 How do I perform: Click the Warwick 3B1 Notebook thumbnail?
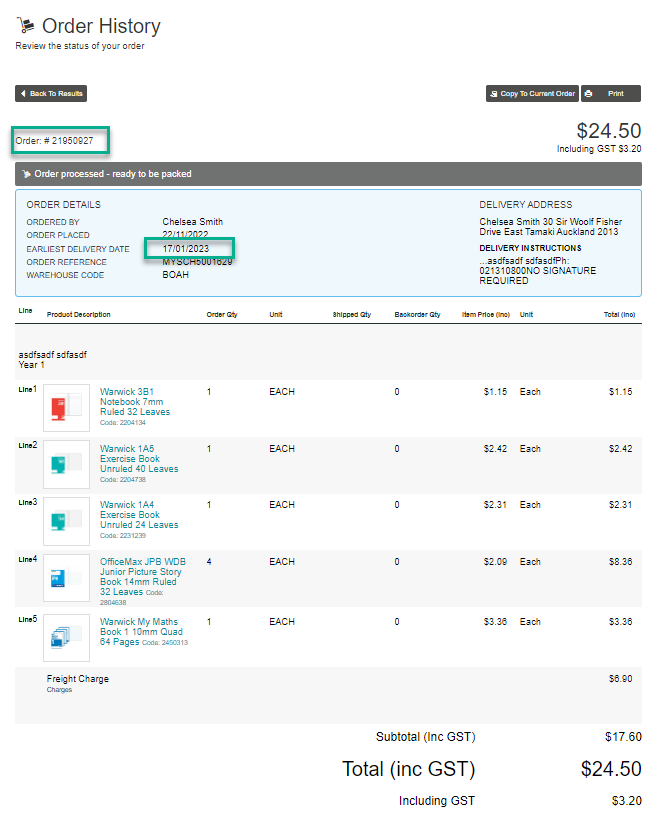click(66, 408)
